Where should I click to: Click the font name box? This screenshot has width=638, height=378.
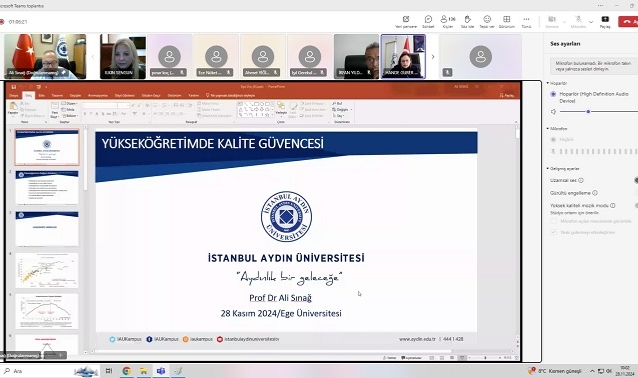(x=100, y=105)
